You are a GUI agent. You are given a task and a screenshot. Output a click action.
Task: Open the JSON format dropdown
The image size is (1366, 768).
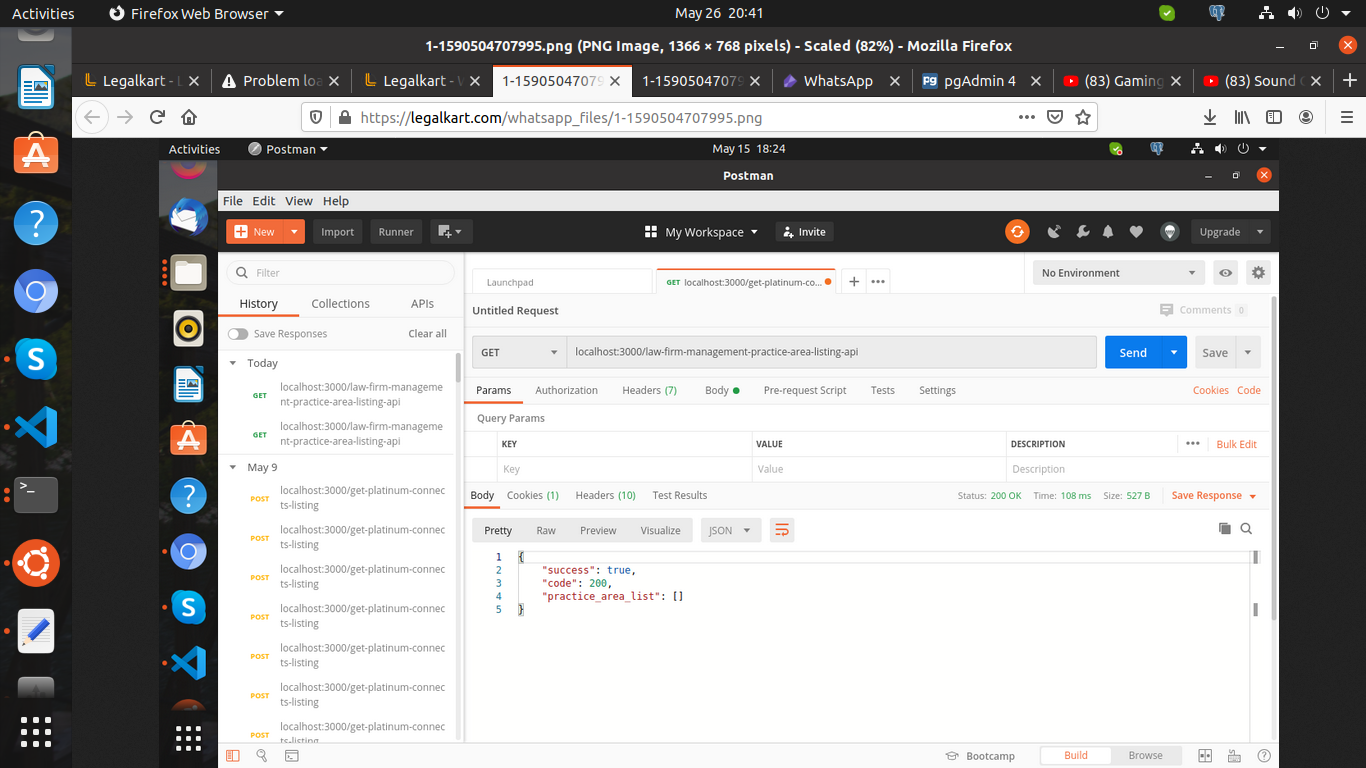(731, 530)
